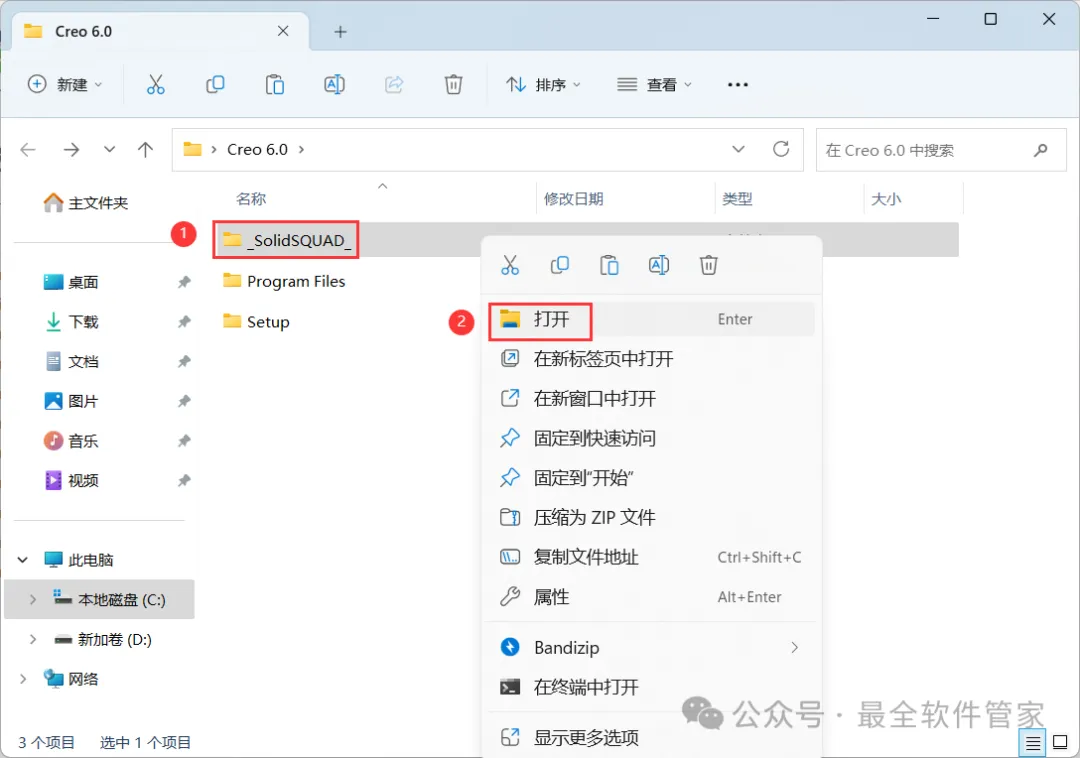Choose 在新窗口中打开 menu entry
Viewport: 1080px width, 758px height.
[x=652, y=399]
